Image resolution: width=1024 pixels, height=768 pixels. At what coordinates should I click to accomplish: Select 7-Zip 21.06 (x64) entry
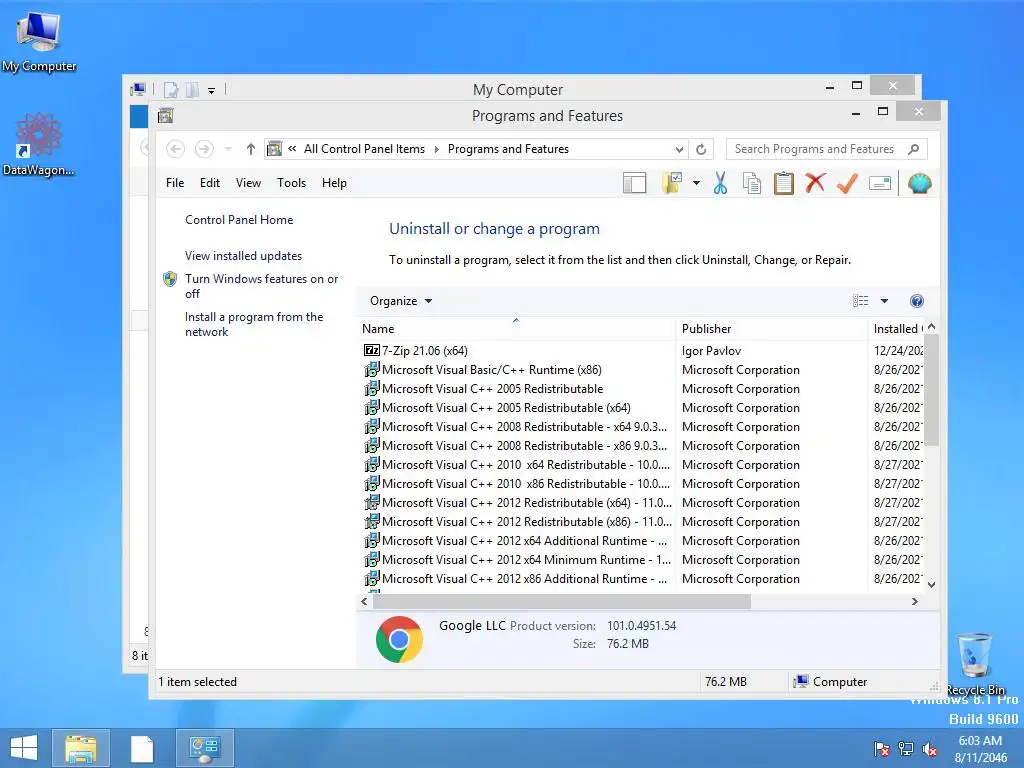point(424,351)
